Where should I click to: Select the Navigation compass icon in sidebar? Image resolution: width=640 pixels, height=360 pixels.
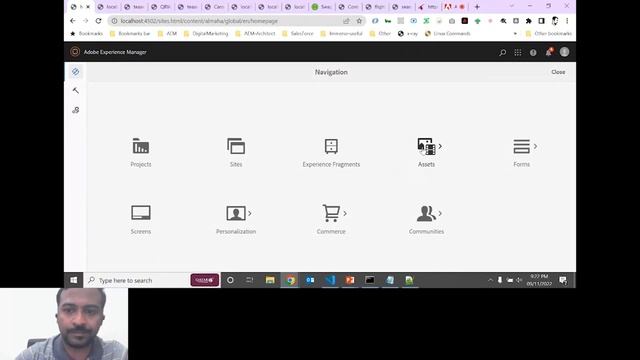point(76,72)
